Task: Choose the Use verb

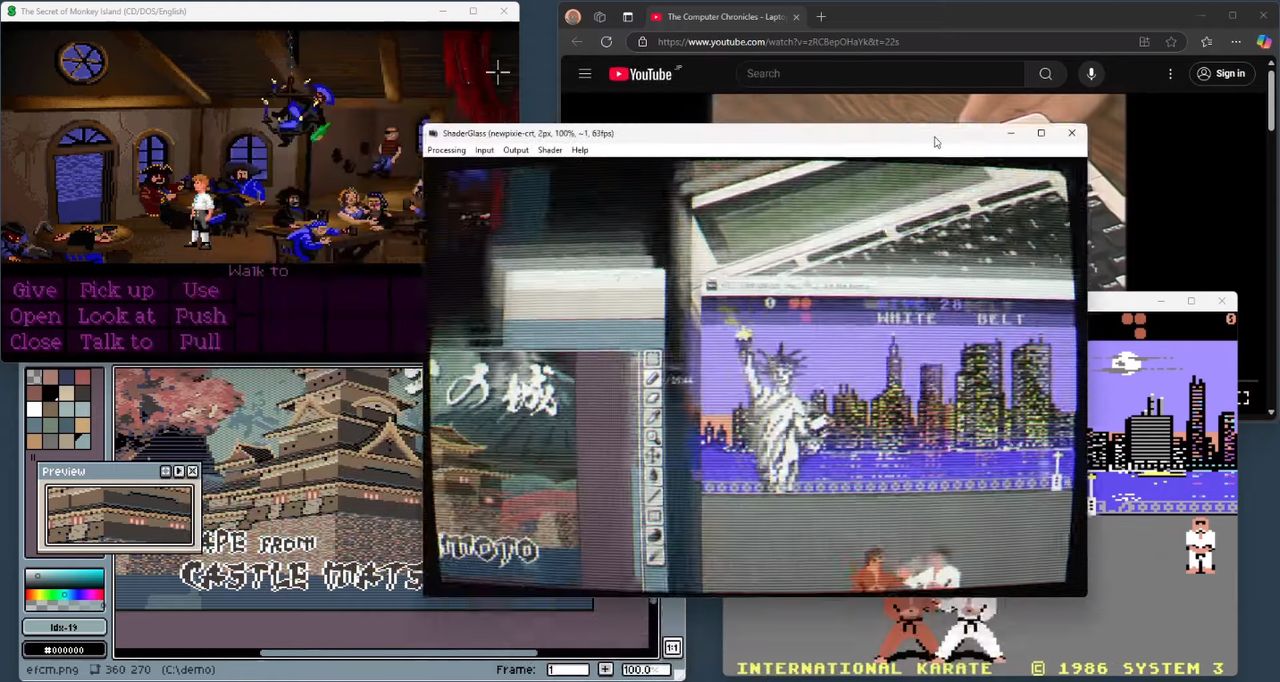Action: coord(201,290)
